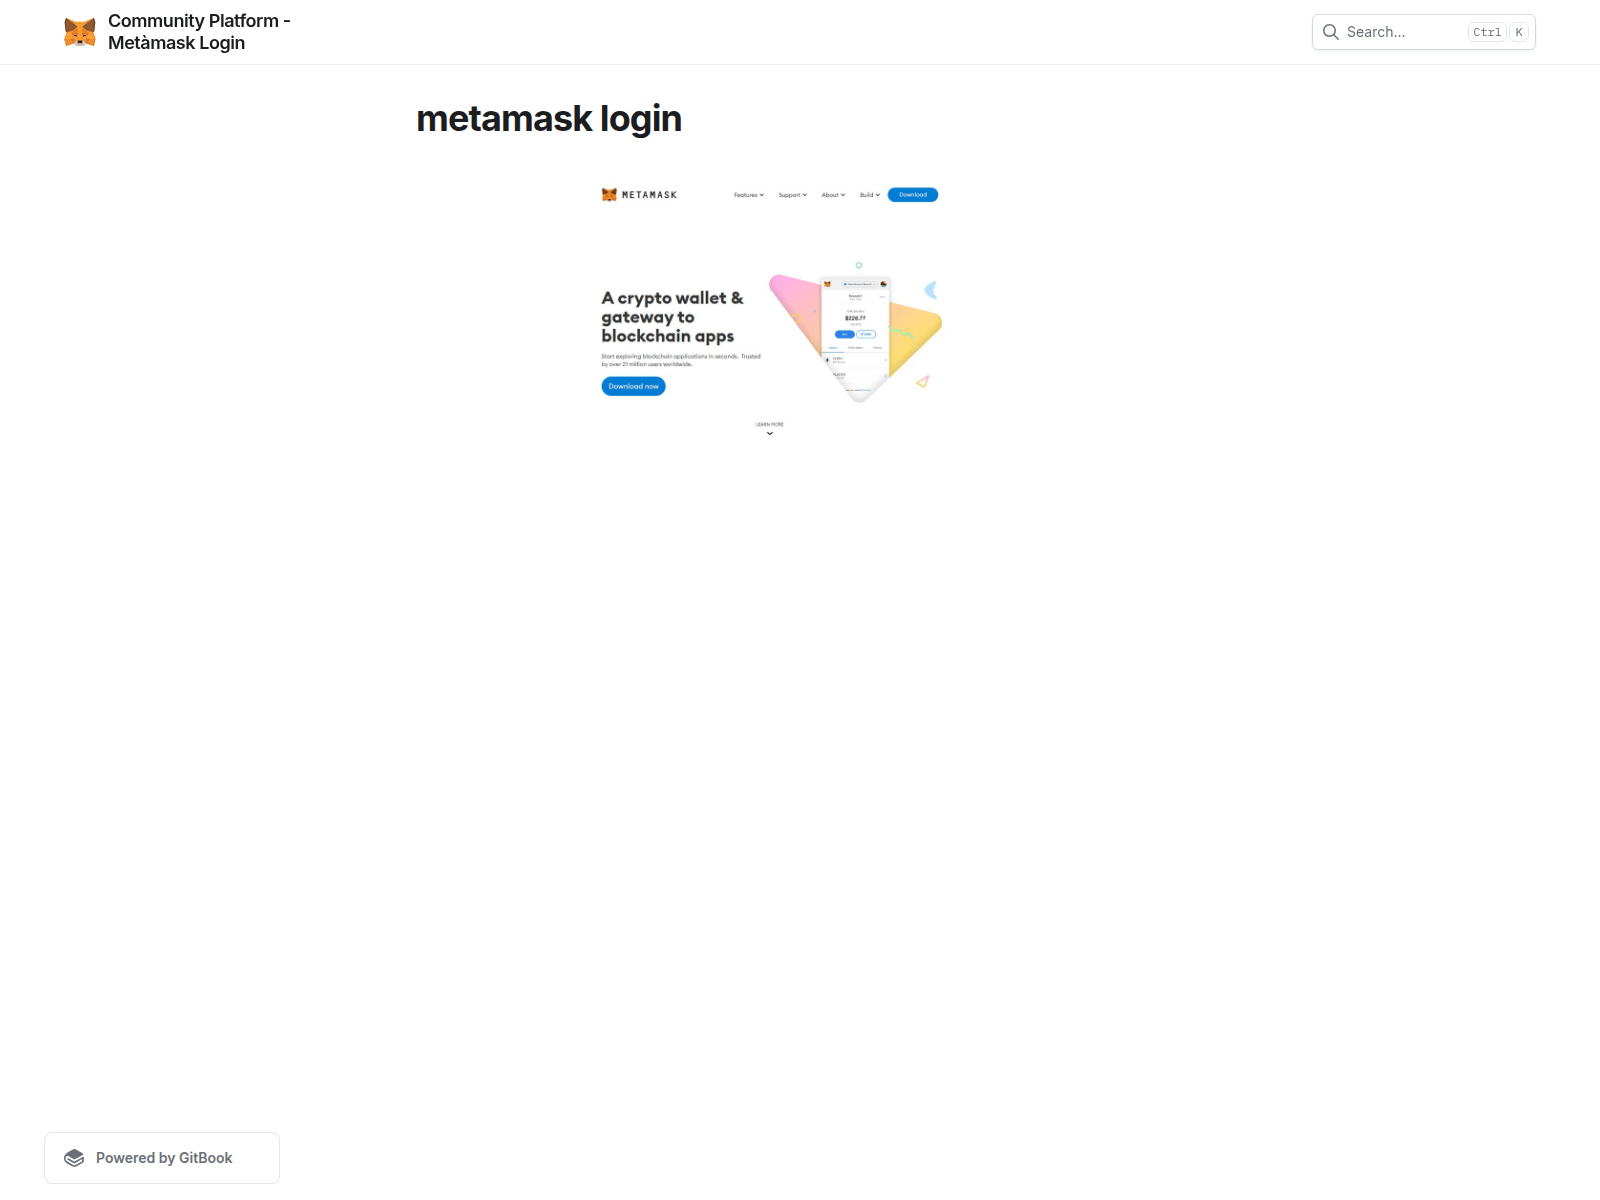Click the Ctrl shortcut key badge

1487,32
